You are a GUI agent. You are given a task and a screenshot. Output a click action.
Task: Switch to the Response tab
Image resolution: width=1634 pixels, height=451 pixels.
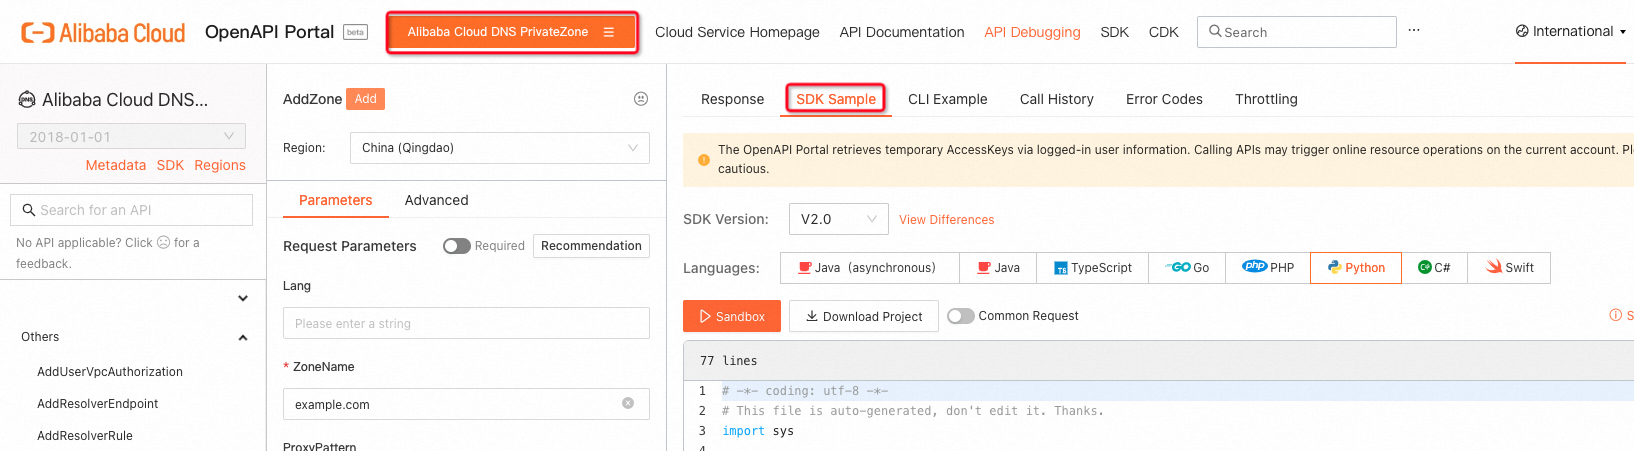tap(732, 99)
